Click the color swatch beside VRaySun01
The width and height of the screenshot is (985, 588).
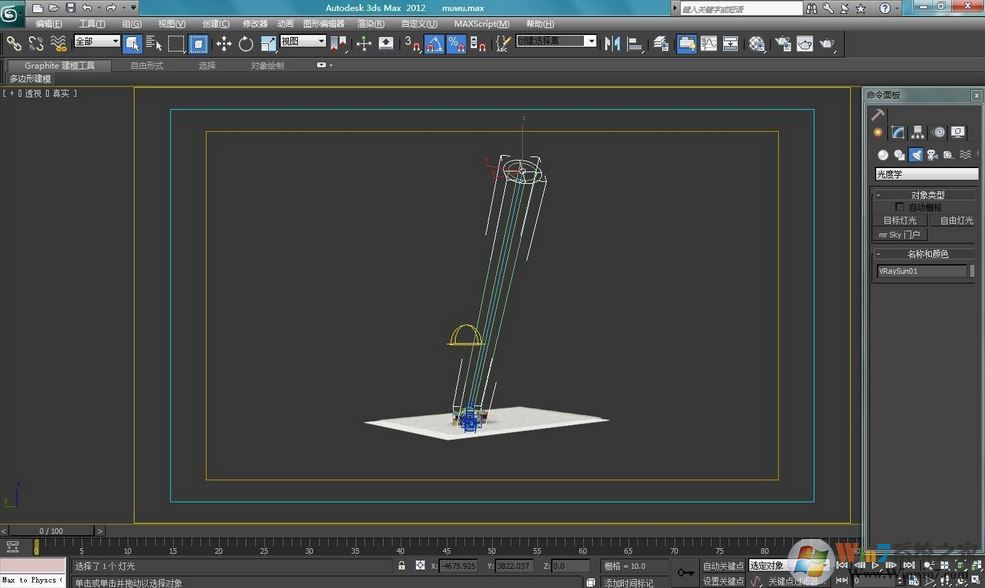point(972,271)
